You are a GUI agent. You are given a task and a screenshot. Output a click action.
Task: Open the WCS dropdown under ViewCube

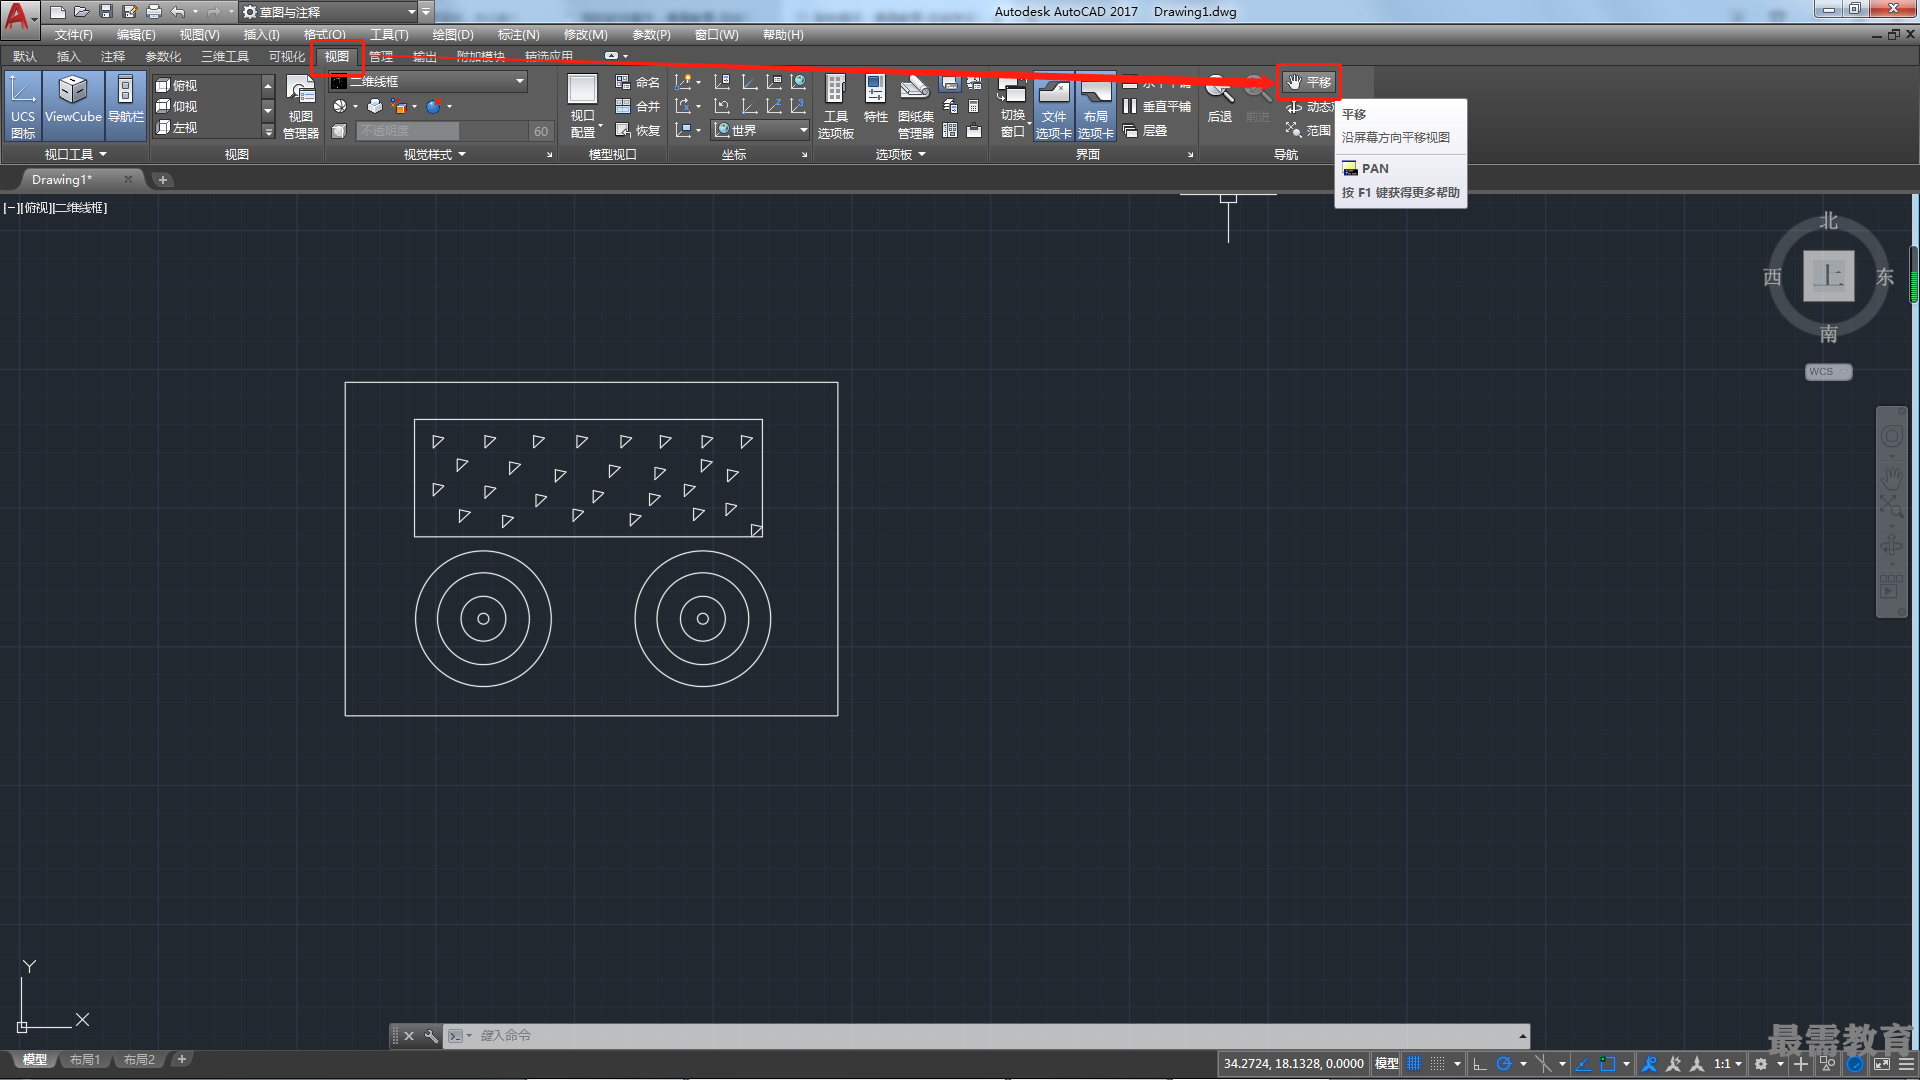[x=1828, y=372]
